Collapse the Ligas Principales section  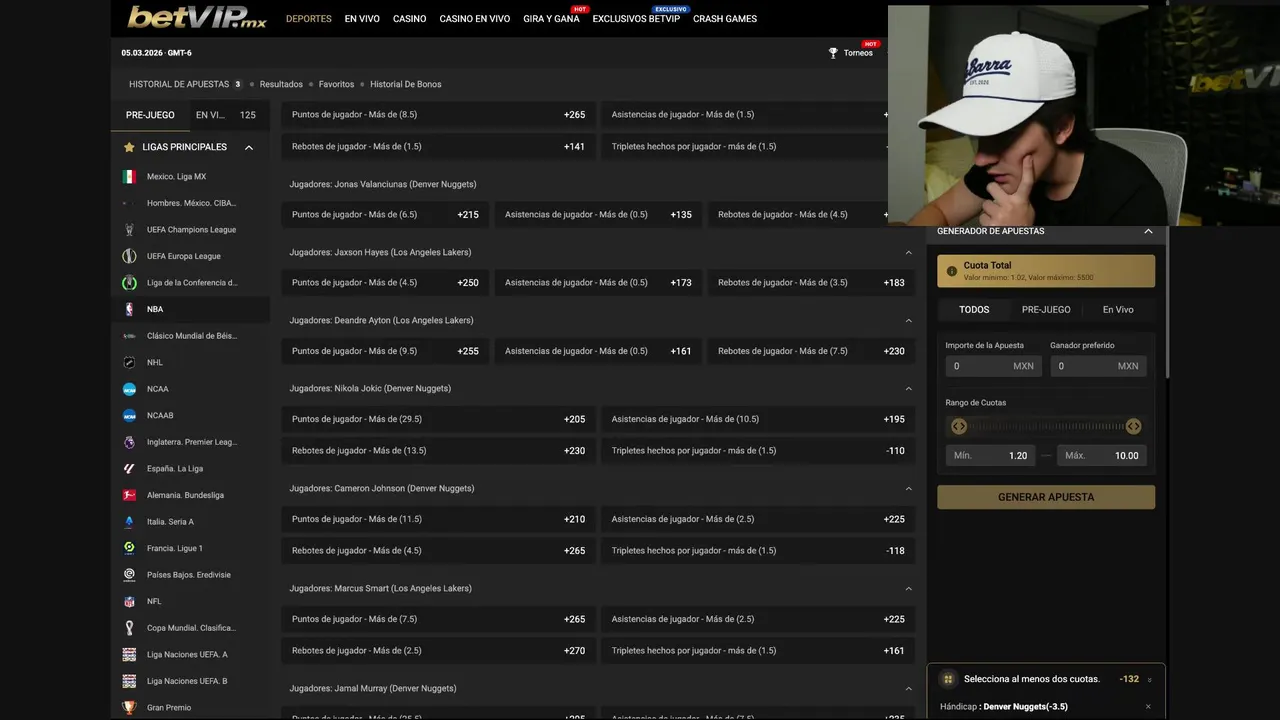tap(249, 147)
